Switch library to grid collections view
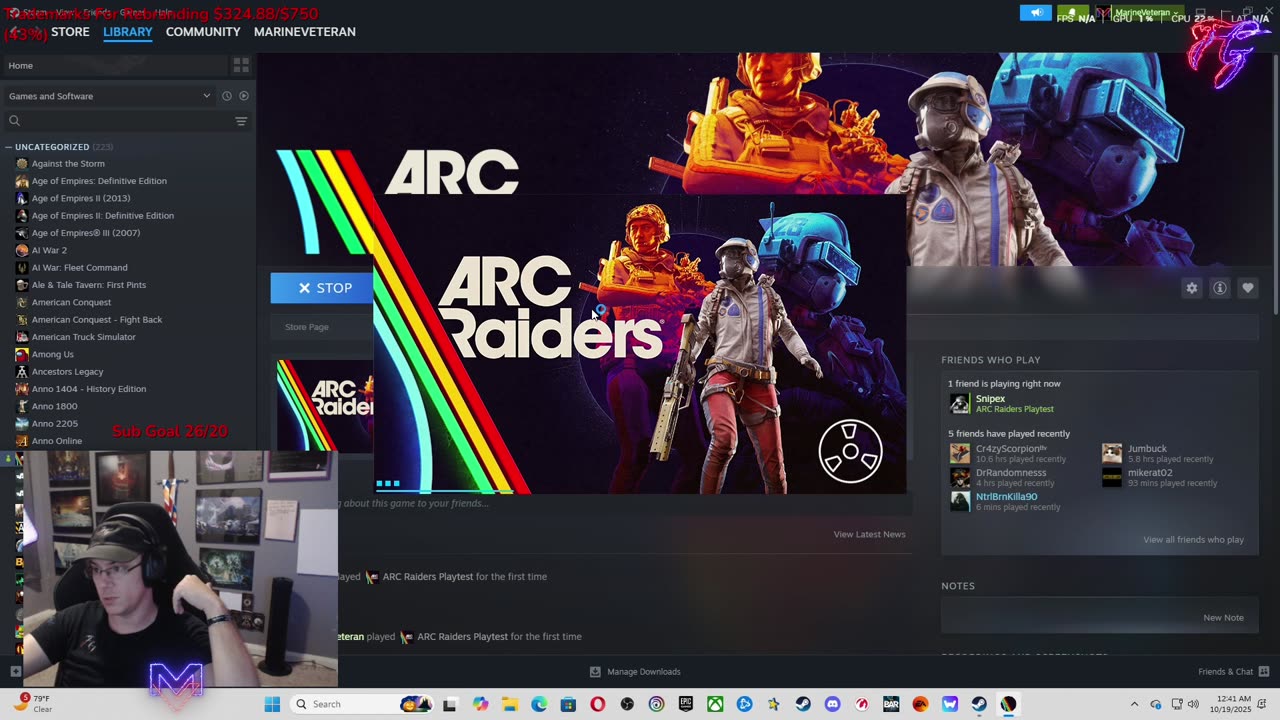 click(x=241, y=65)
